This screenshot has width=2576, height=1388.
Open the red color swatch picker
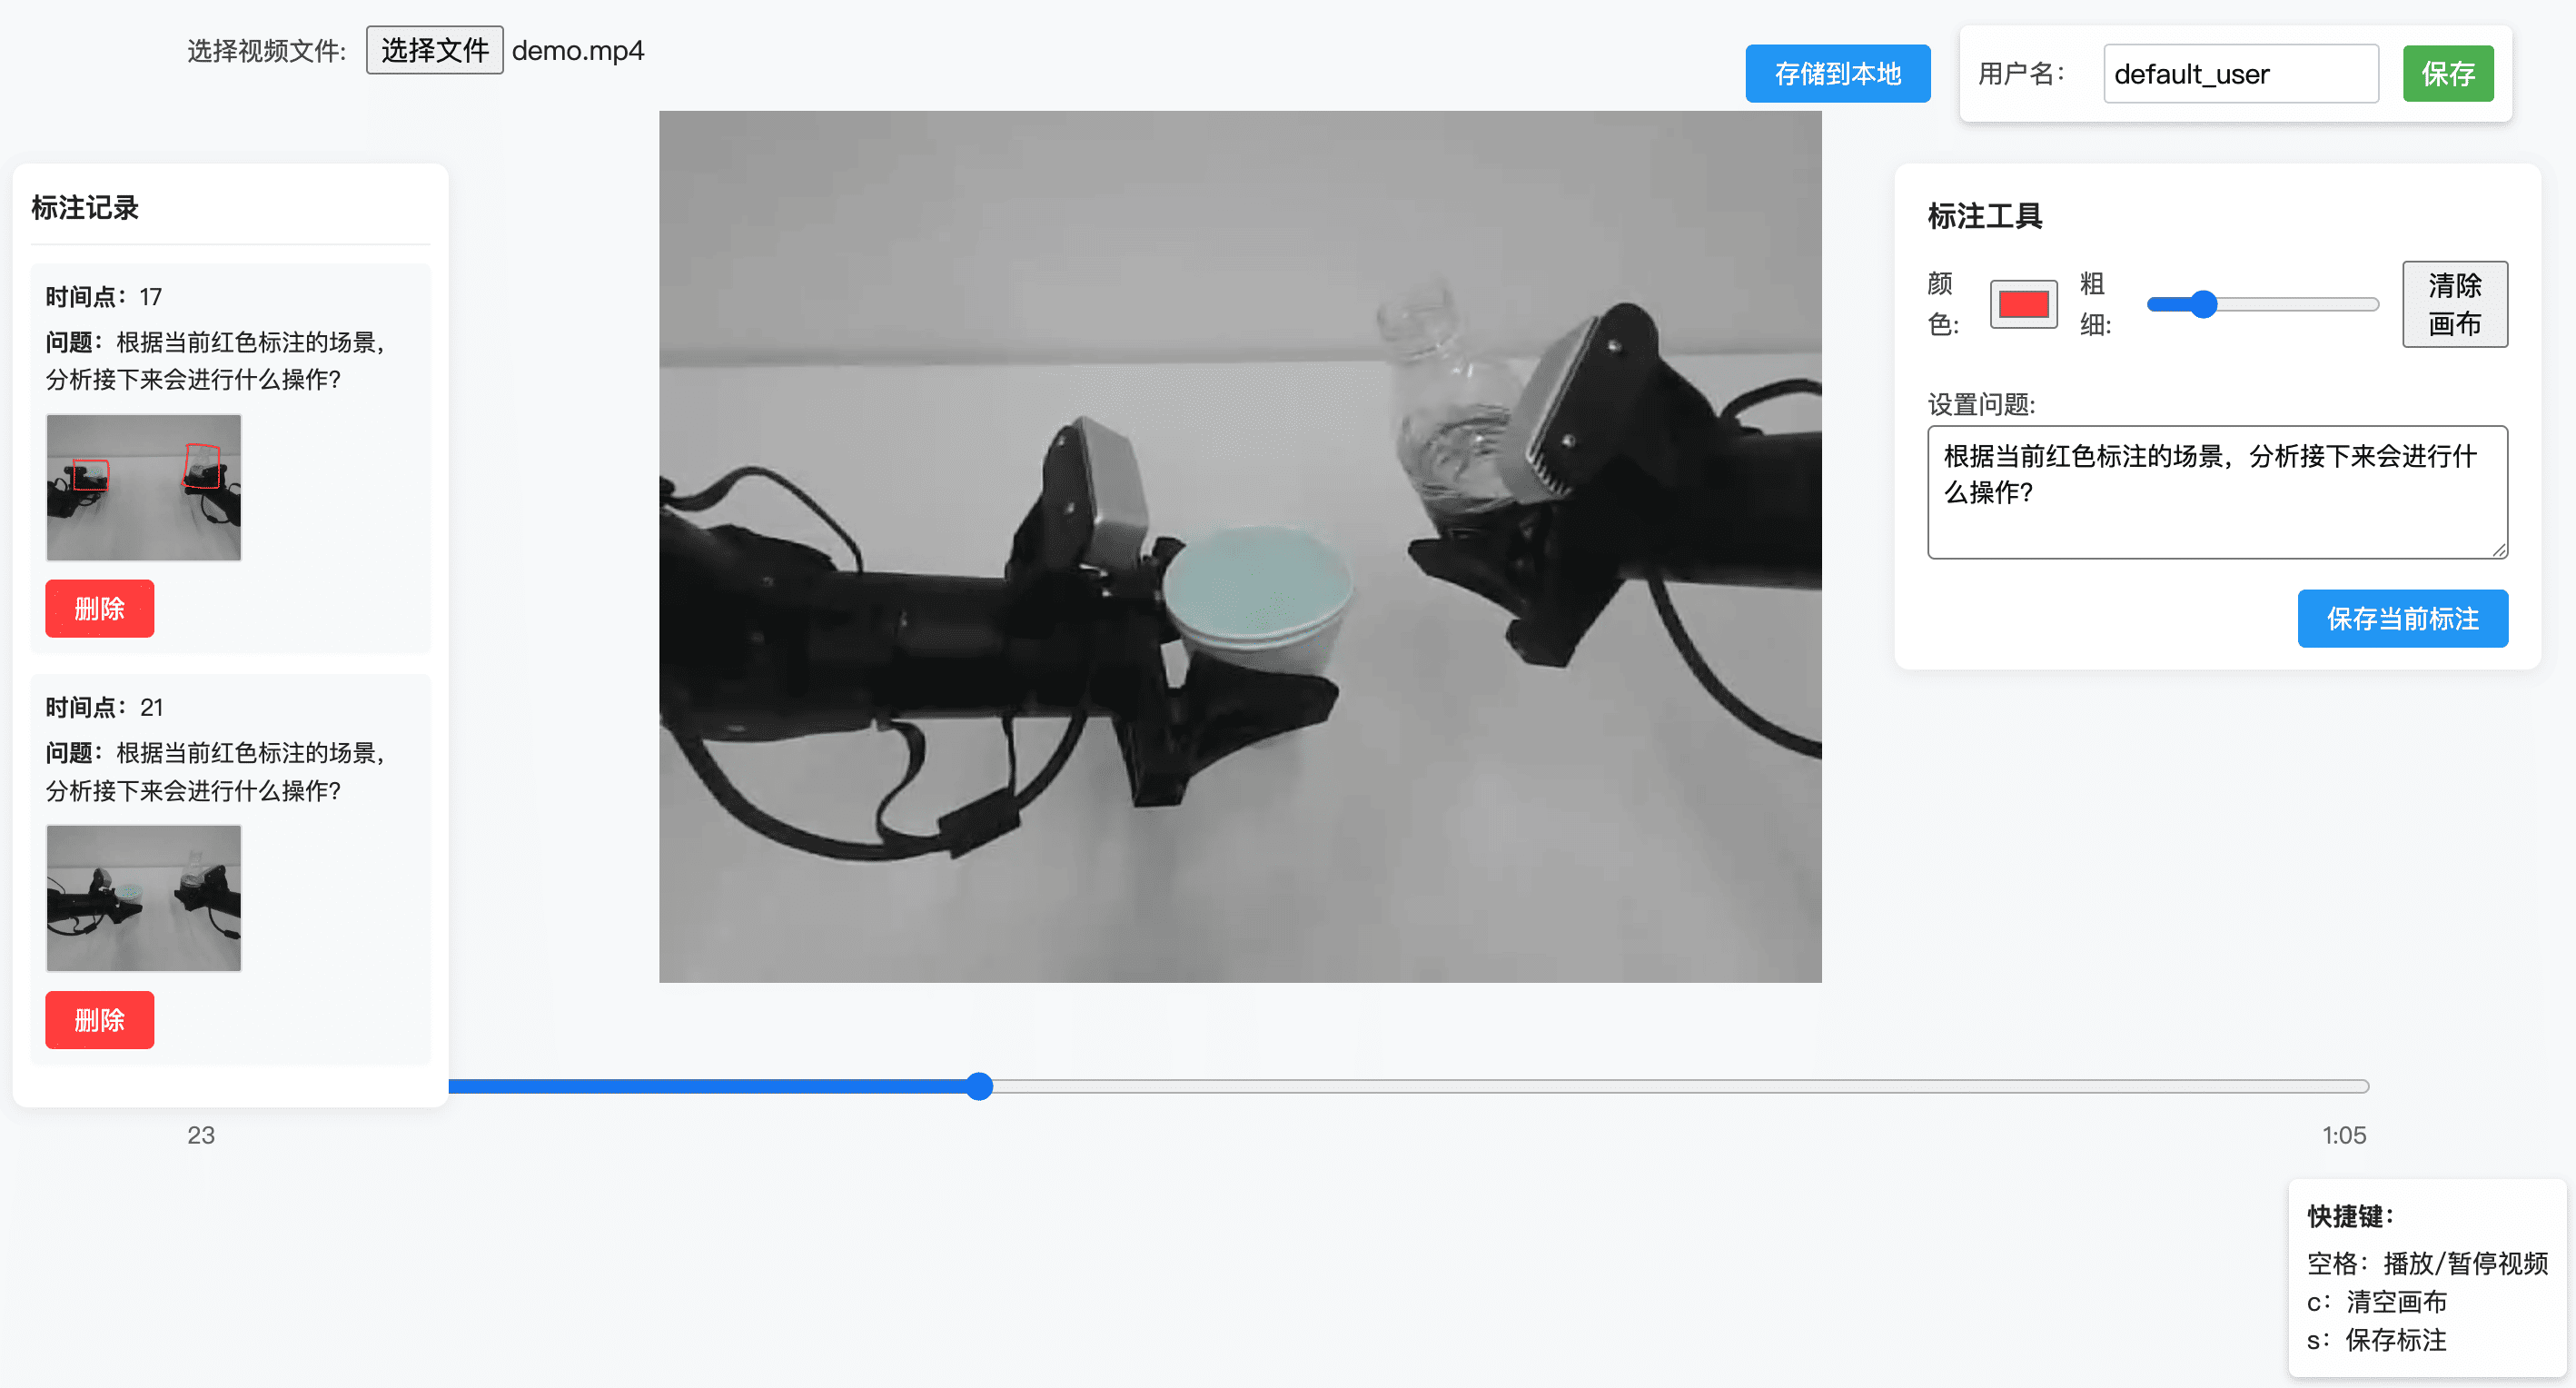pyautogui.click(x=2022, y=304)
